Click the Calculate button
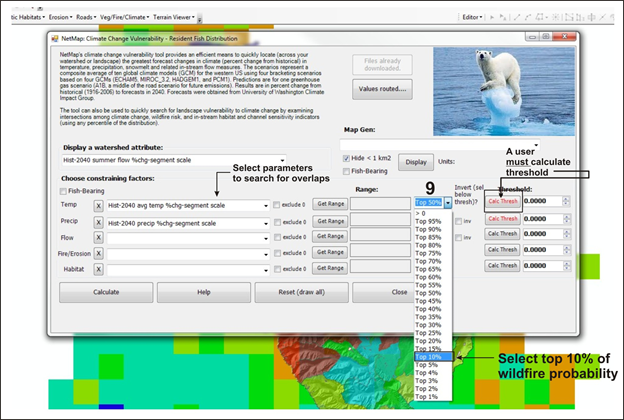 106,292
